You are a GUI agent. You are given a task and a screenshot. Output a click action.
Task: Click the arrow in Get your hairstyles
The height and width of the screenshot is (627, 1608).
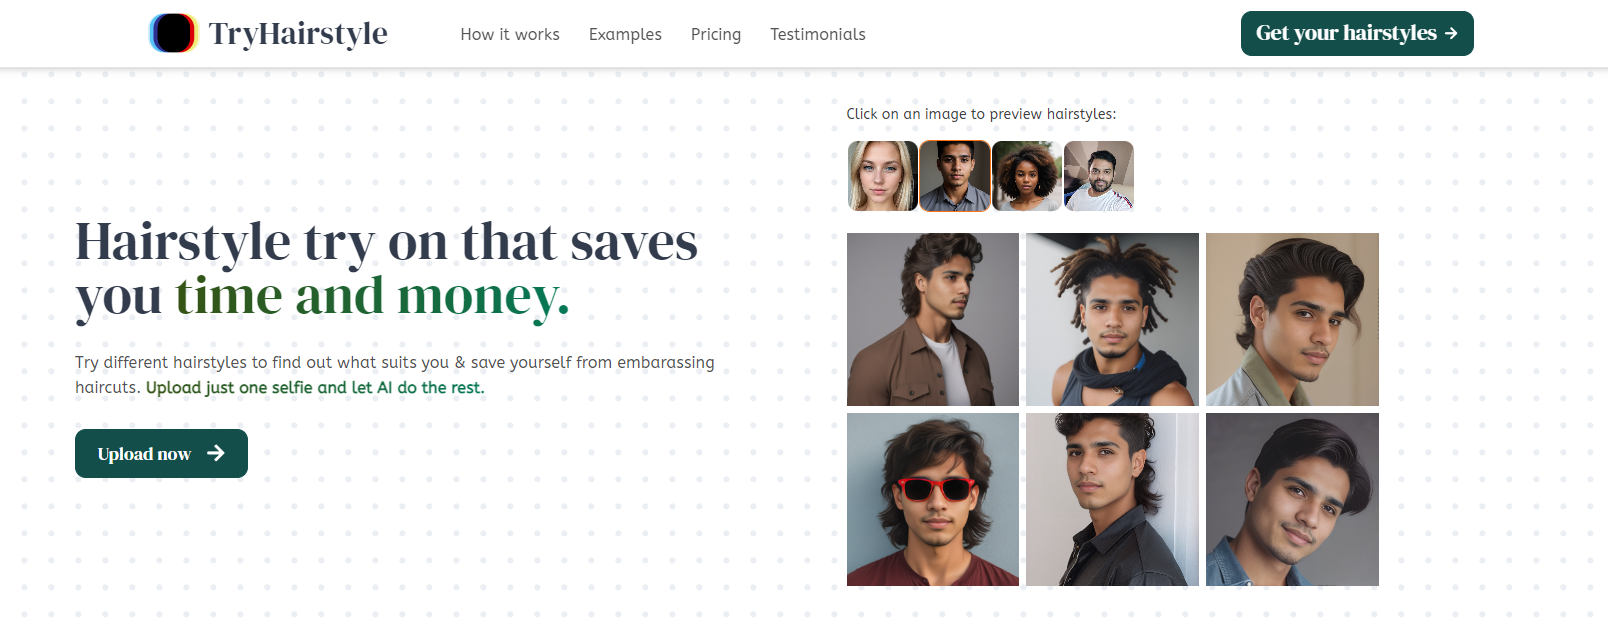point(1451,33)
